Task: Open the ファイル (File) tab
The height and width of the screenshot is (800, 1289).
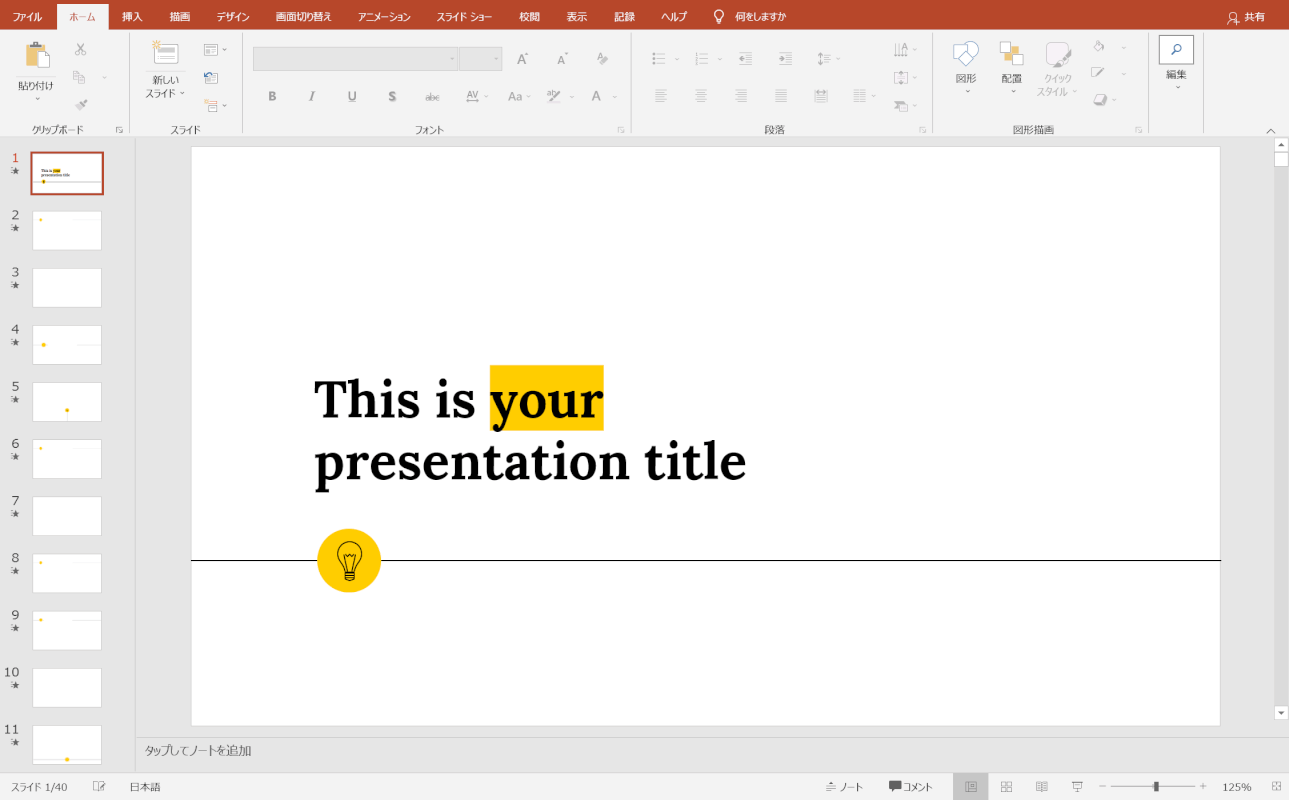Action: tap(27, 17)
